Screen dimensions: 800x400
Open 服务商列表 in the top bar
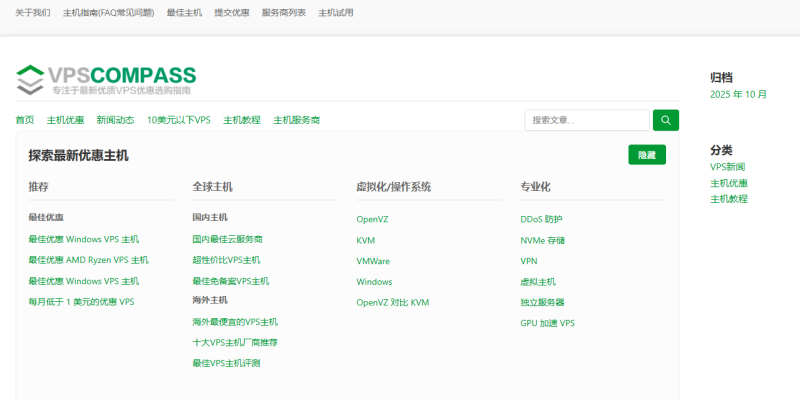[x=284, y=13]
